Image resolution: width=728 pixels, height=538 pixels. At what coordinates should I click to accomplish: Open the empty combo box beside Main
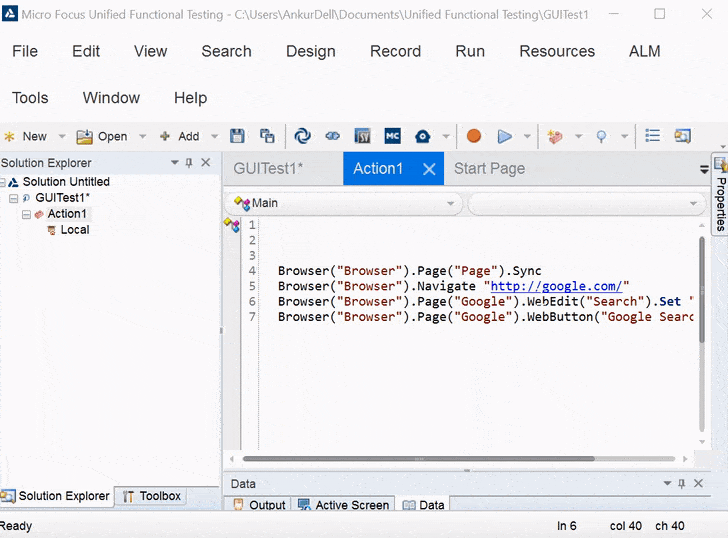(586, 203)
